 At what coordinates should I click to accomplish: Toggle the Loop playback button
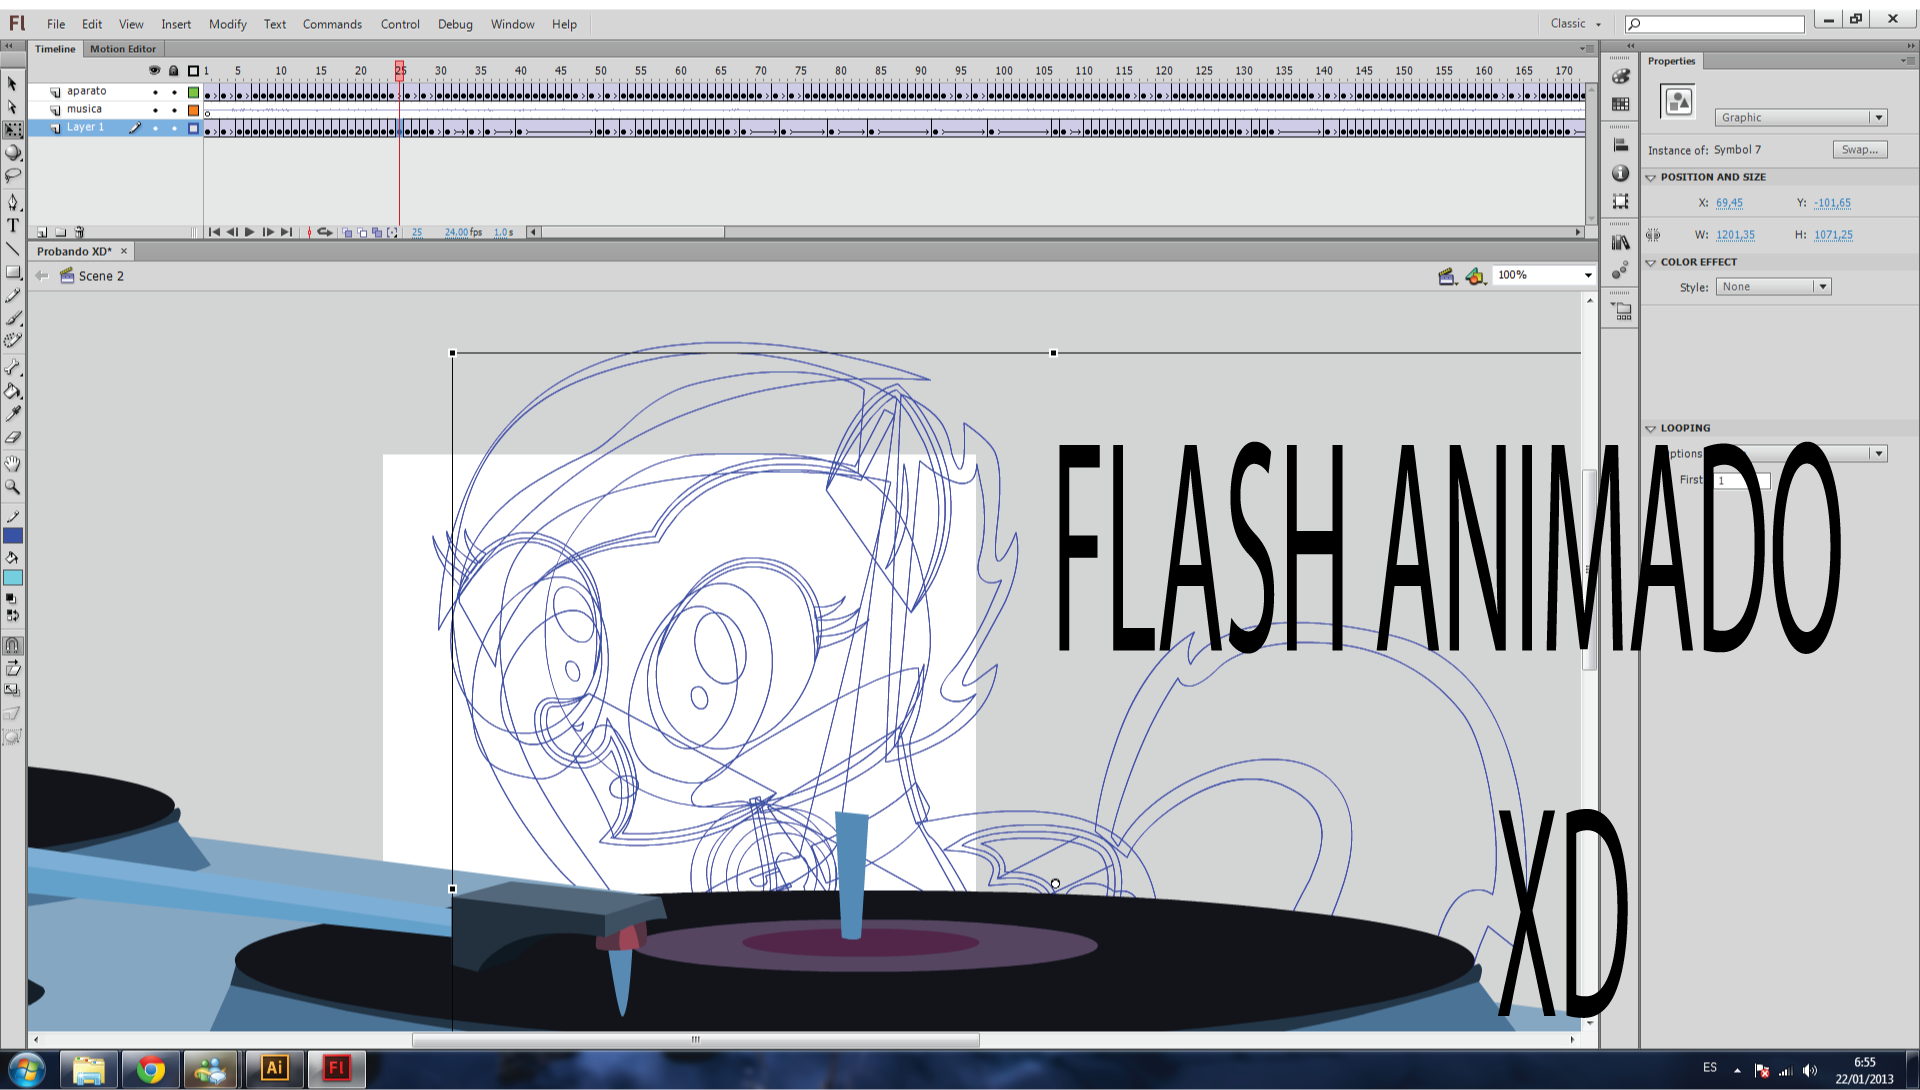tap(325, 232)
